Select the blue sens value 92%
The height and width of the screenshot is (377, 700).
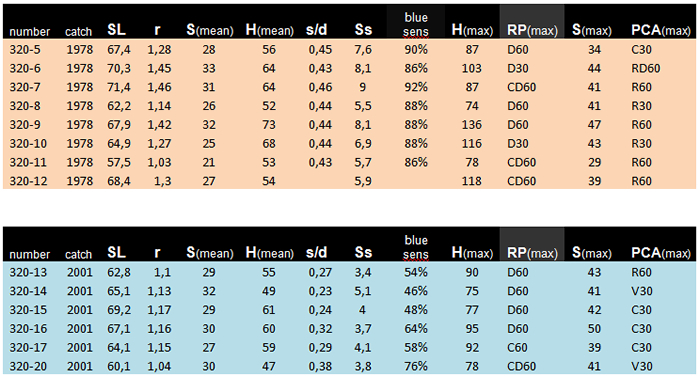(416, 87)
